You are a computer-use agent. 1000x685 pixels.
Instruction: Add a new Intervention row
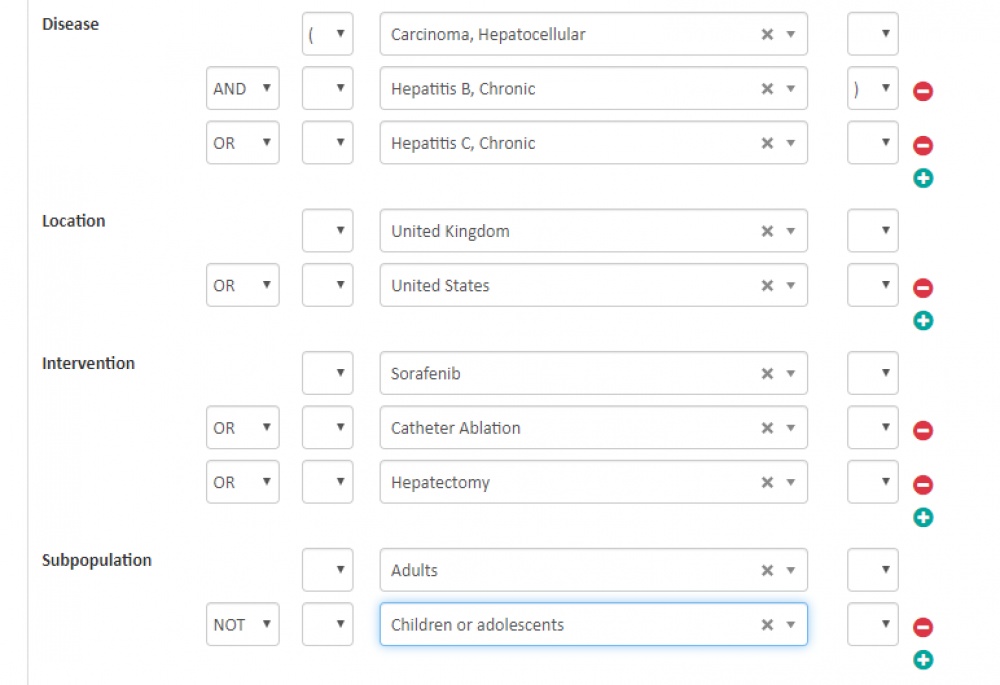(x=923, y=518)
